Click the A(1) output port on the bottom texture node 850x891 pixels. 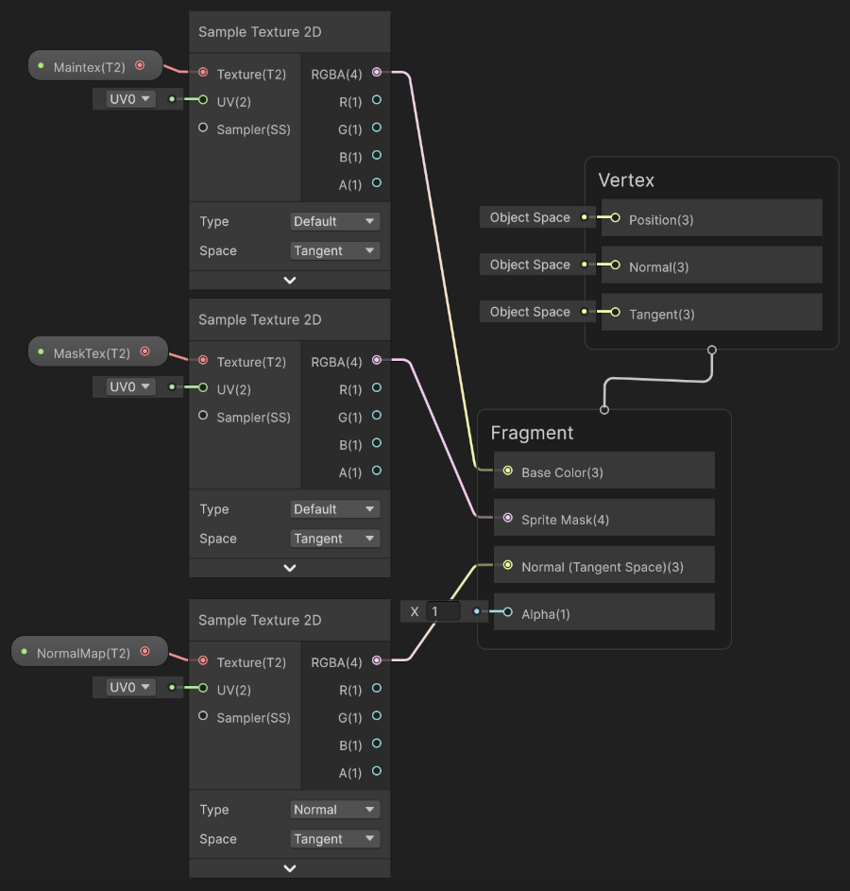pyautogui.click(x=376, y=771)
